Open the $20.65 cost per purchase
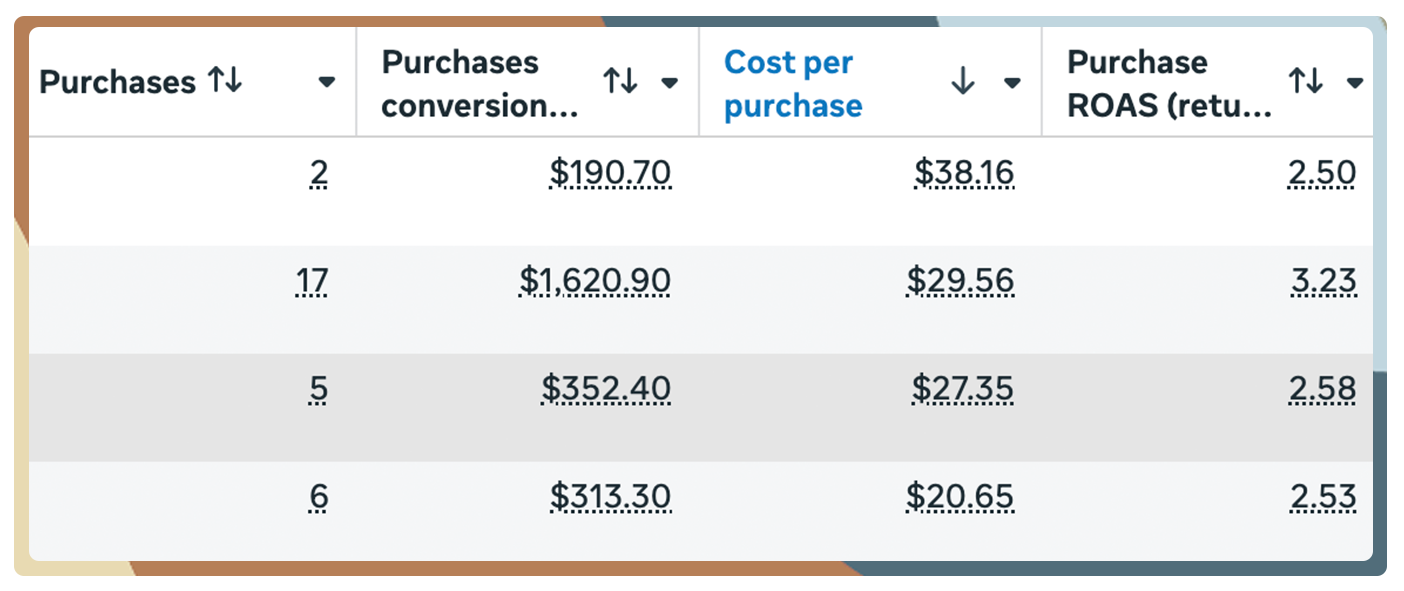 pyautogui.click(x=959, y=496)
